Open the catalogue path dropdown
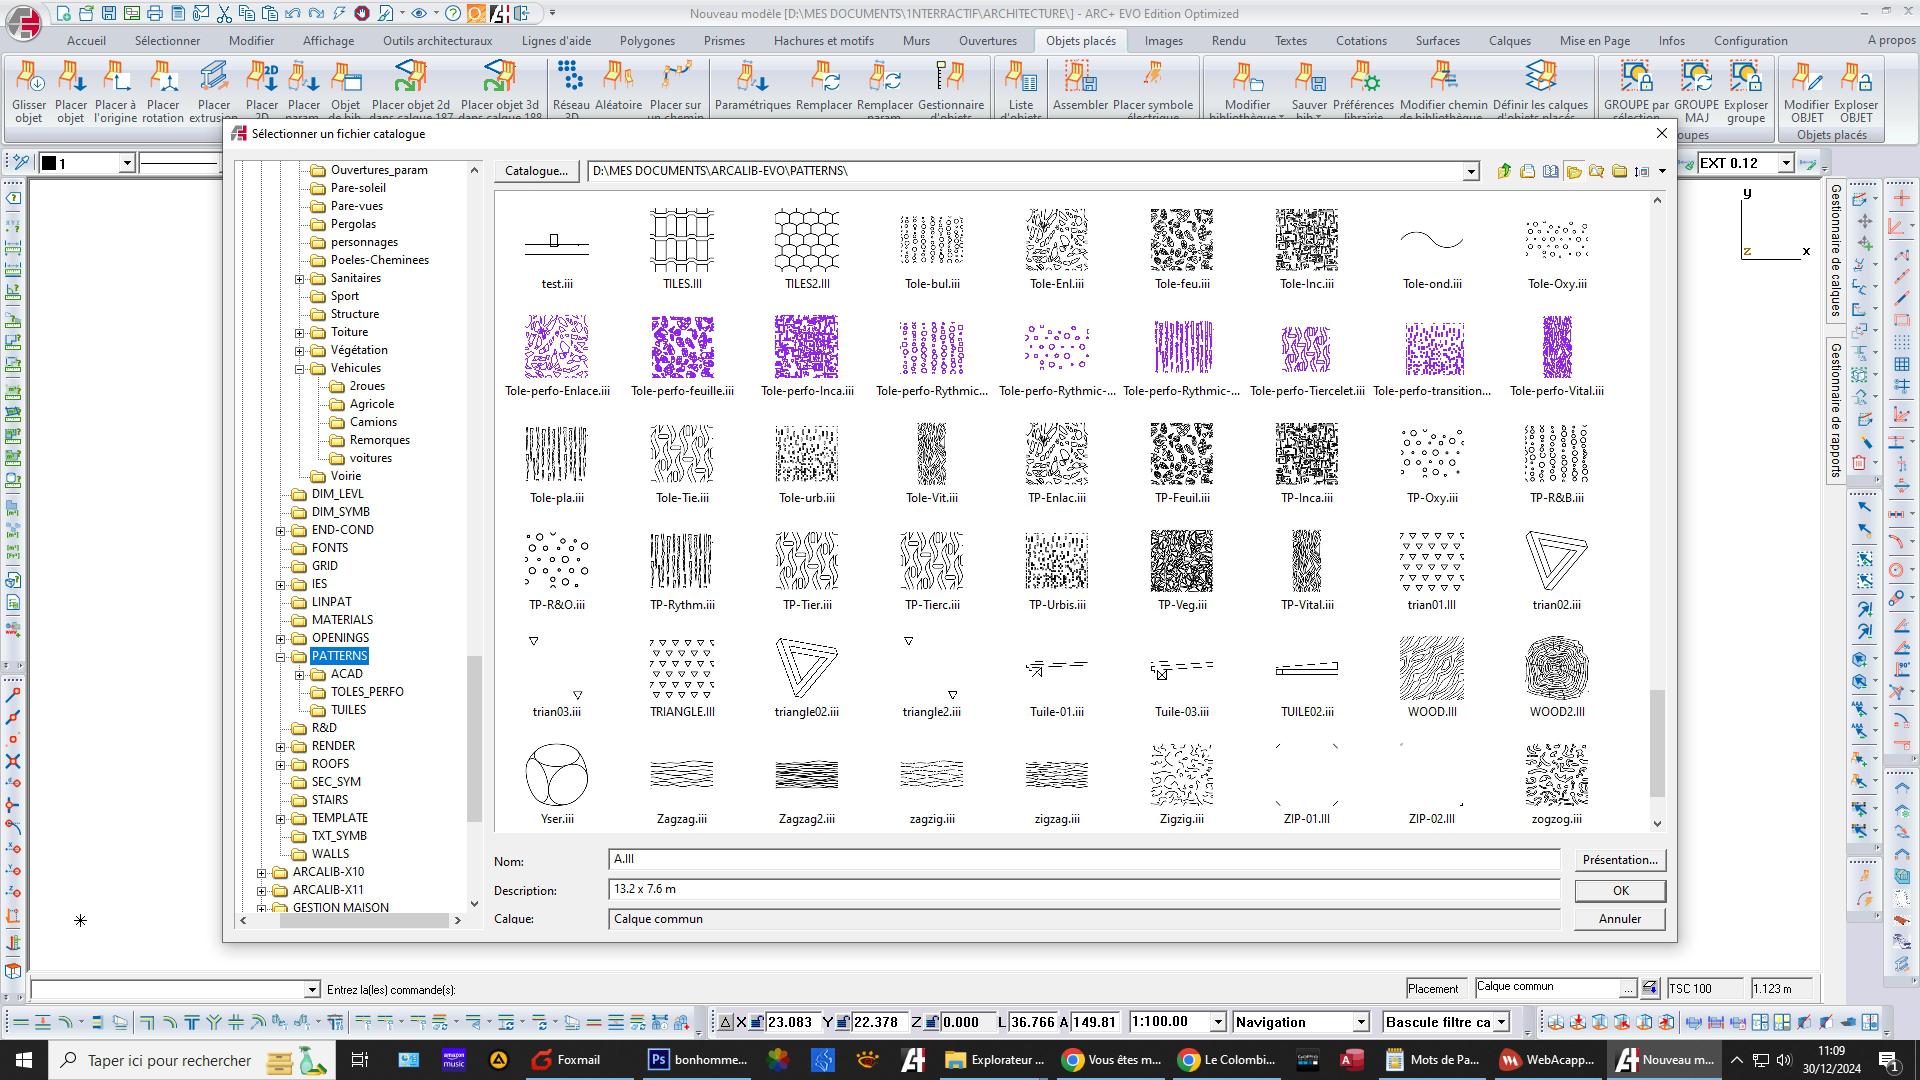The image size is (1920, 1080). (1470, 172)
